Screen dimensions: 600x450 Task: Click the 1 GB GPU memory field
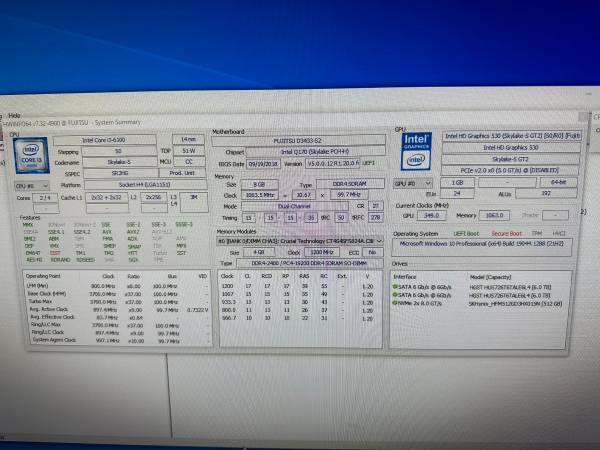(x=457, y=183)
